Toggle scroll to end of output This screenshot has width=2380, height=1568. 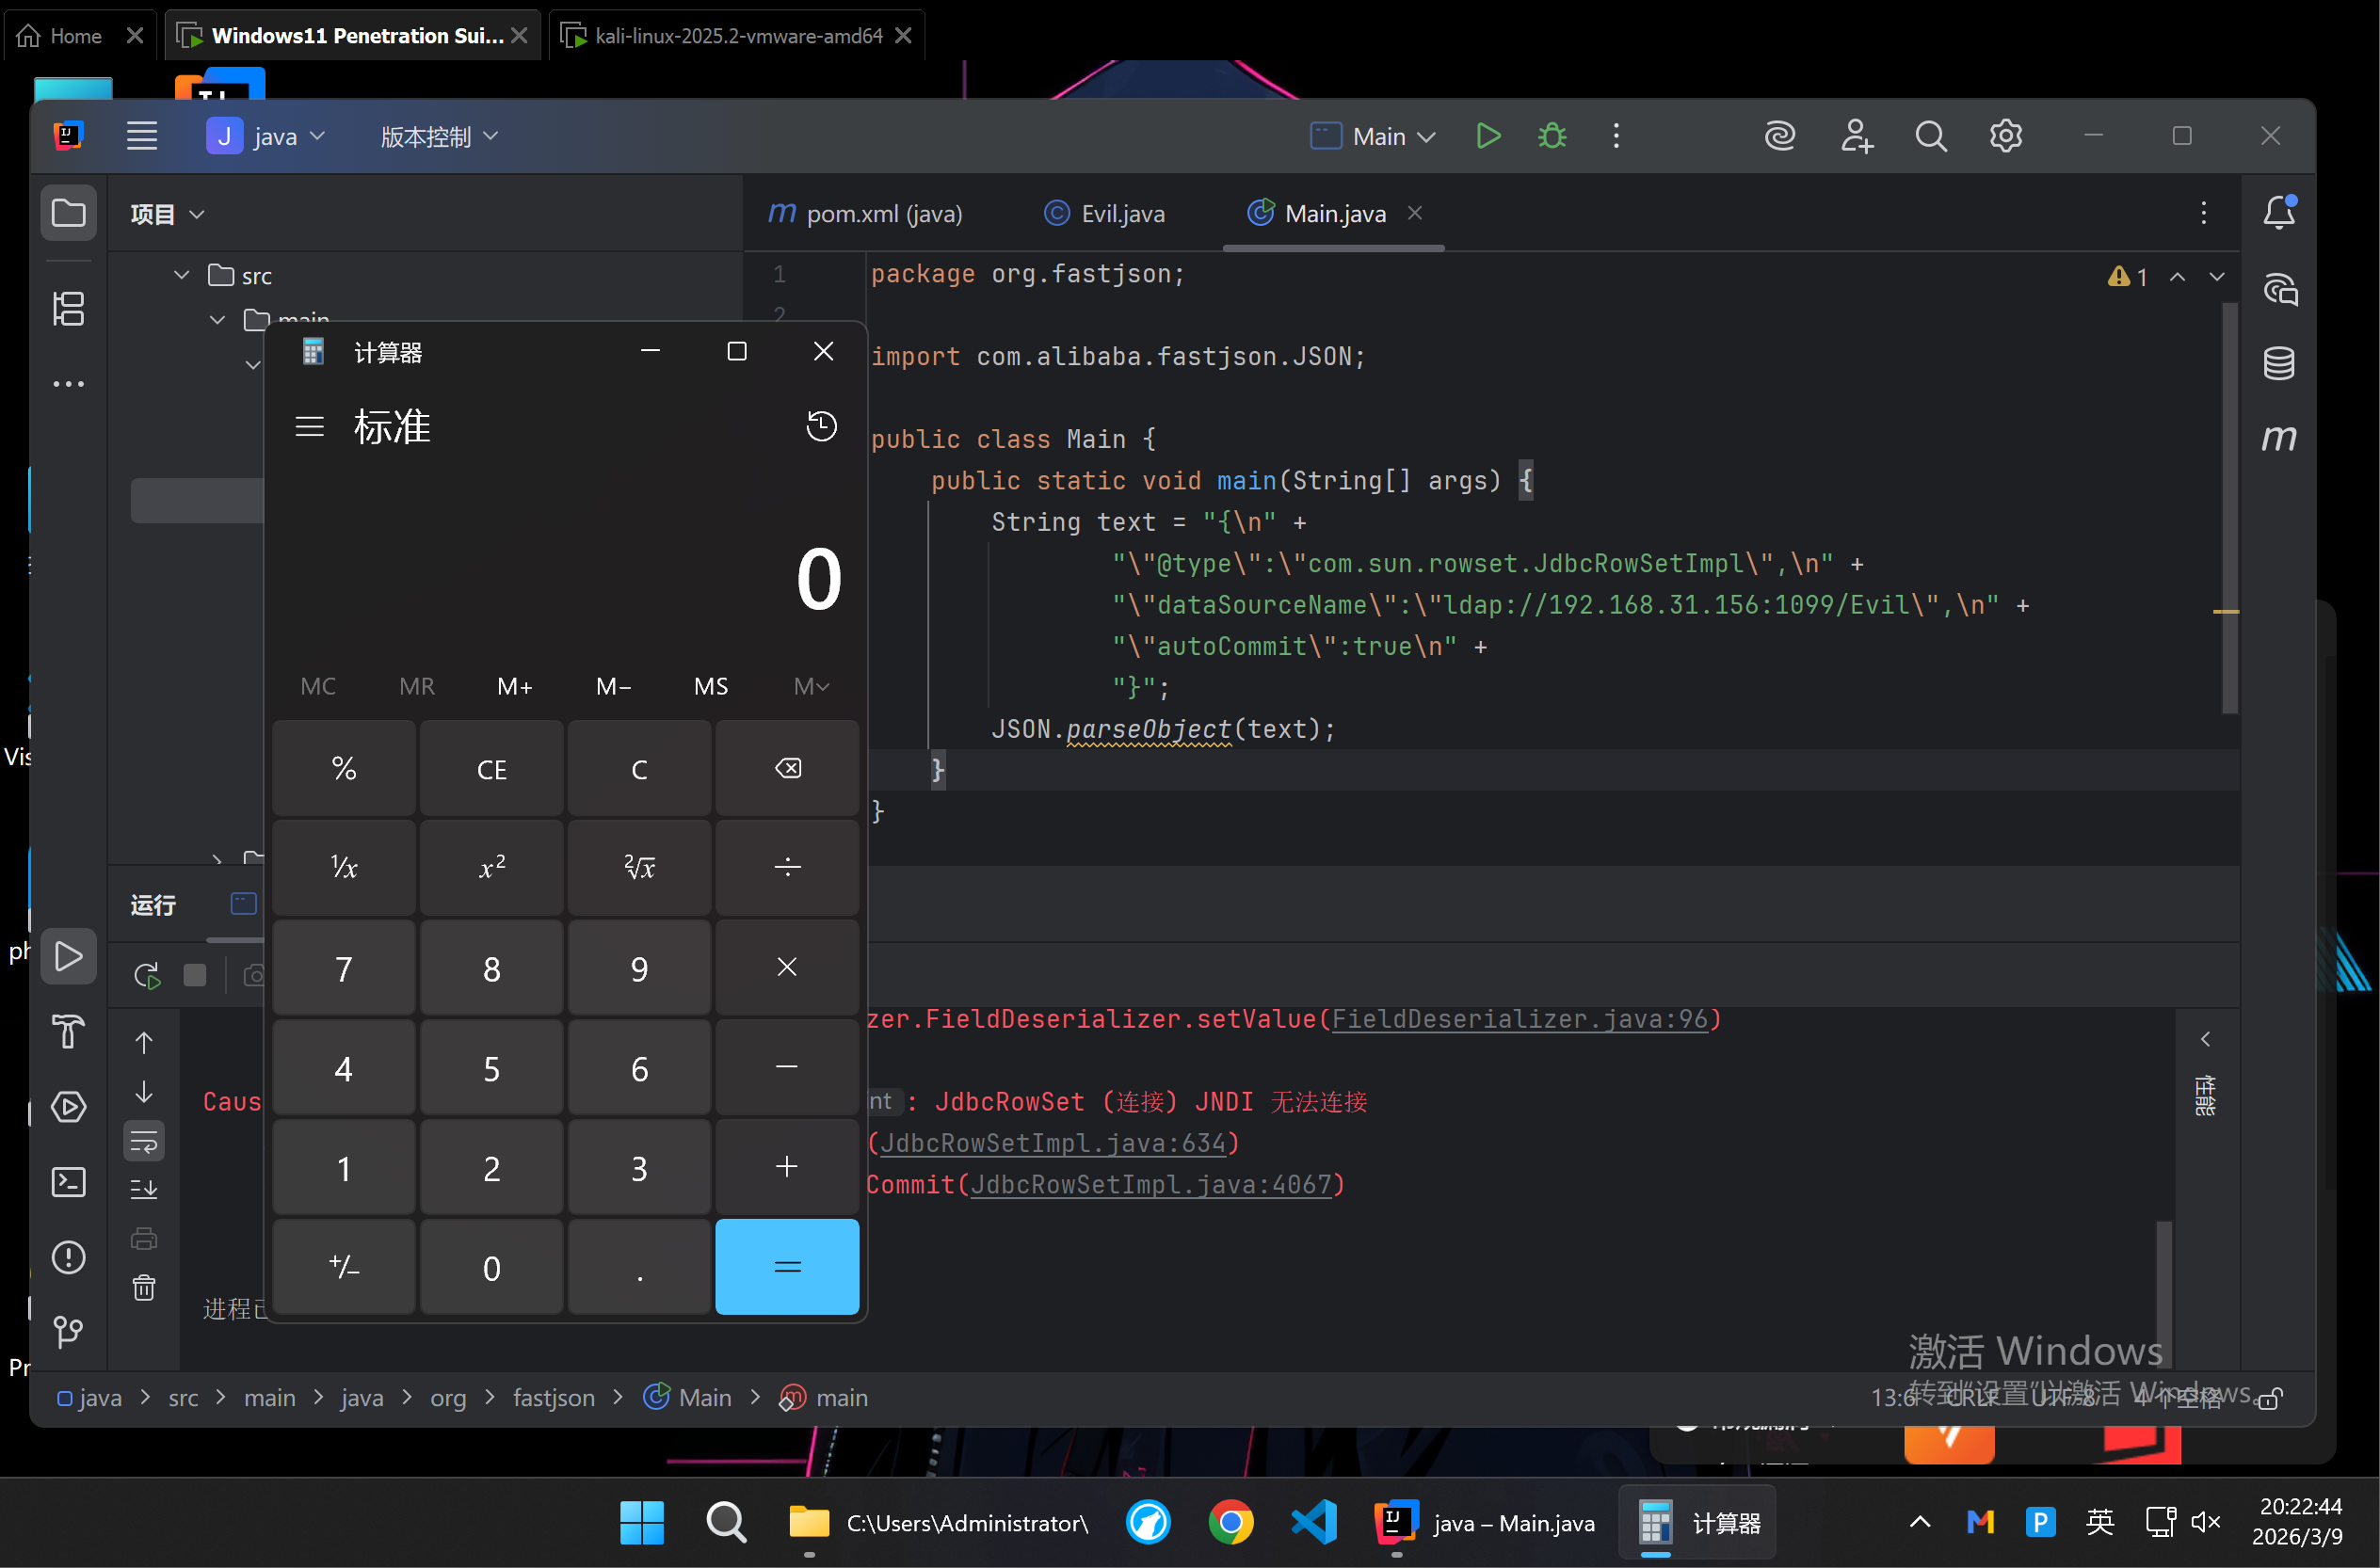144,1189
